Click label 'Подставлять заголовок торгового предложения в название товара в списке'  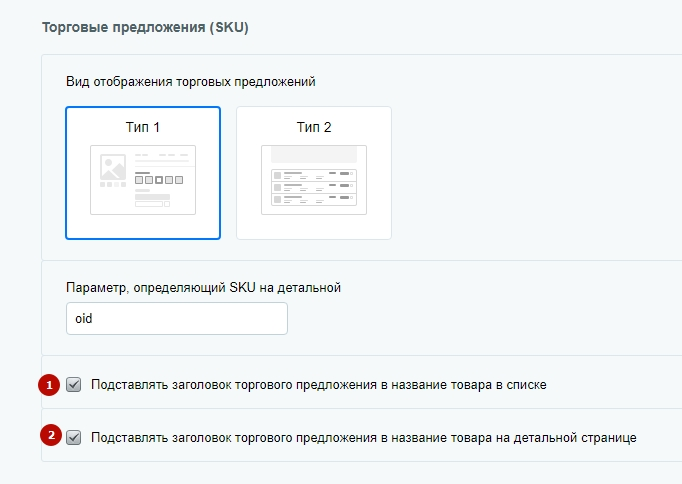coord(318,385)
